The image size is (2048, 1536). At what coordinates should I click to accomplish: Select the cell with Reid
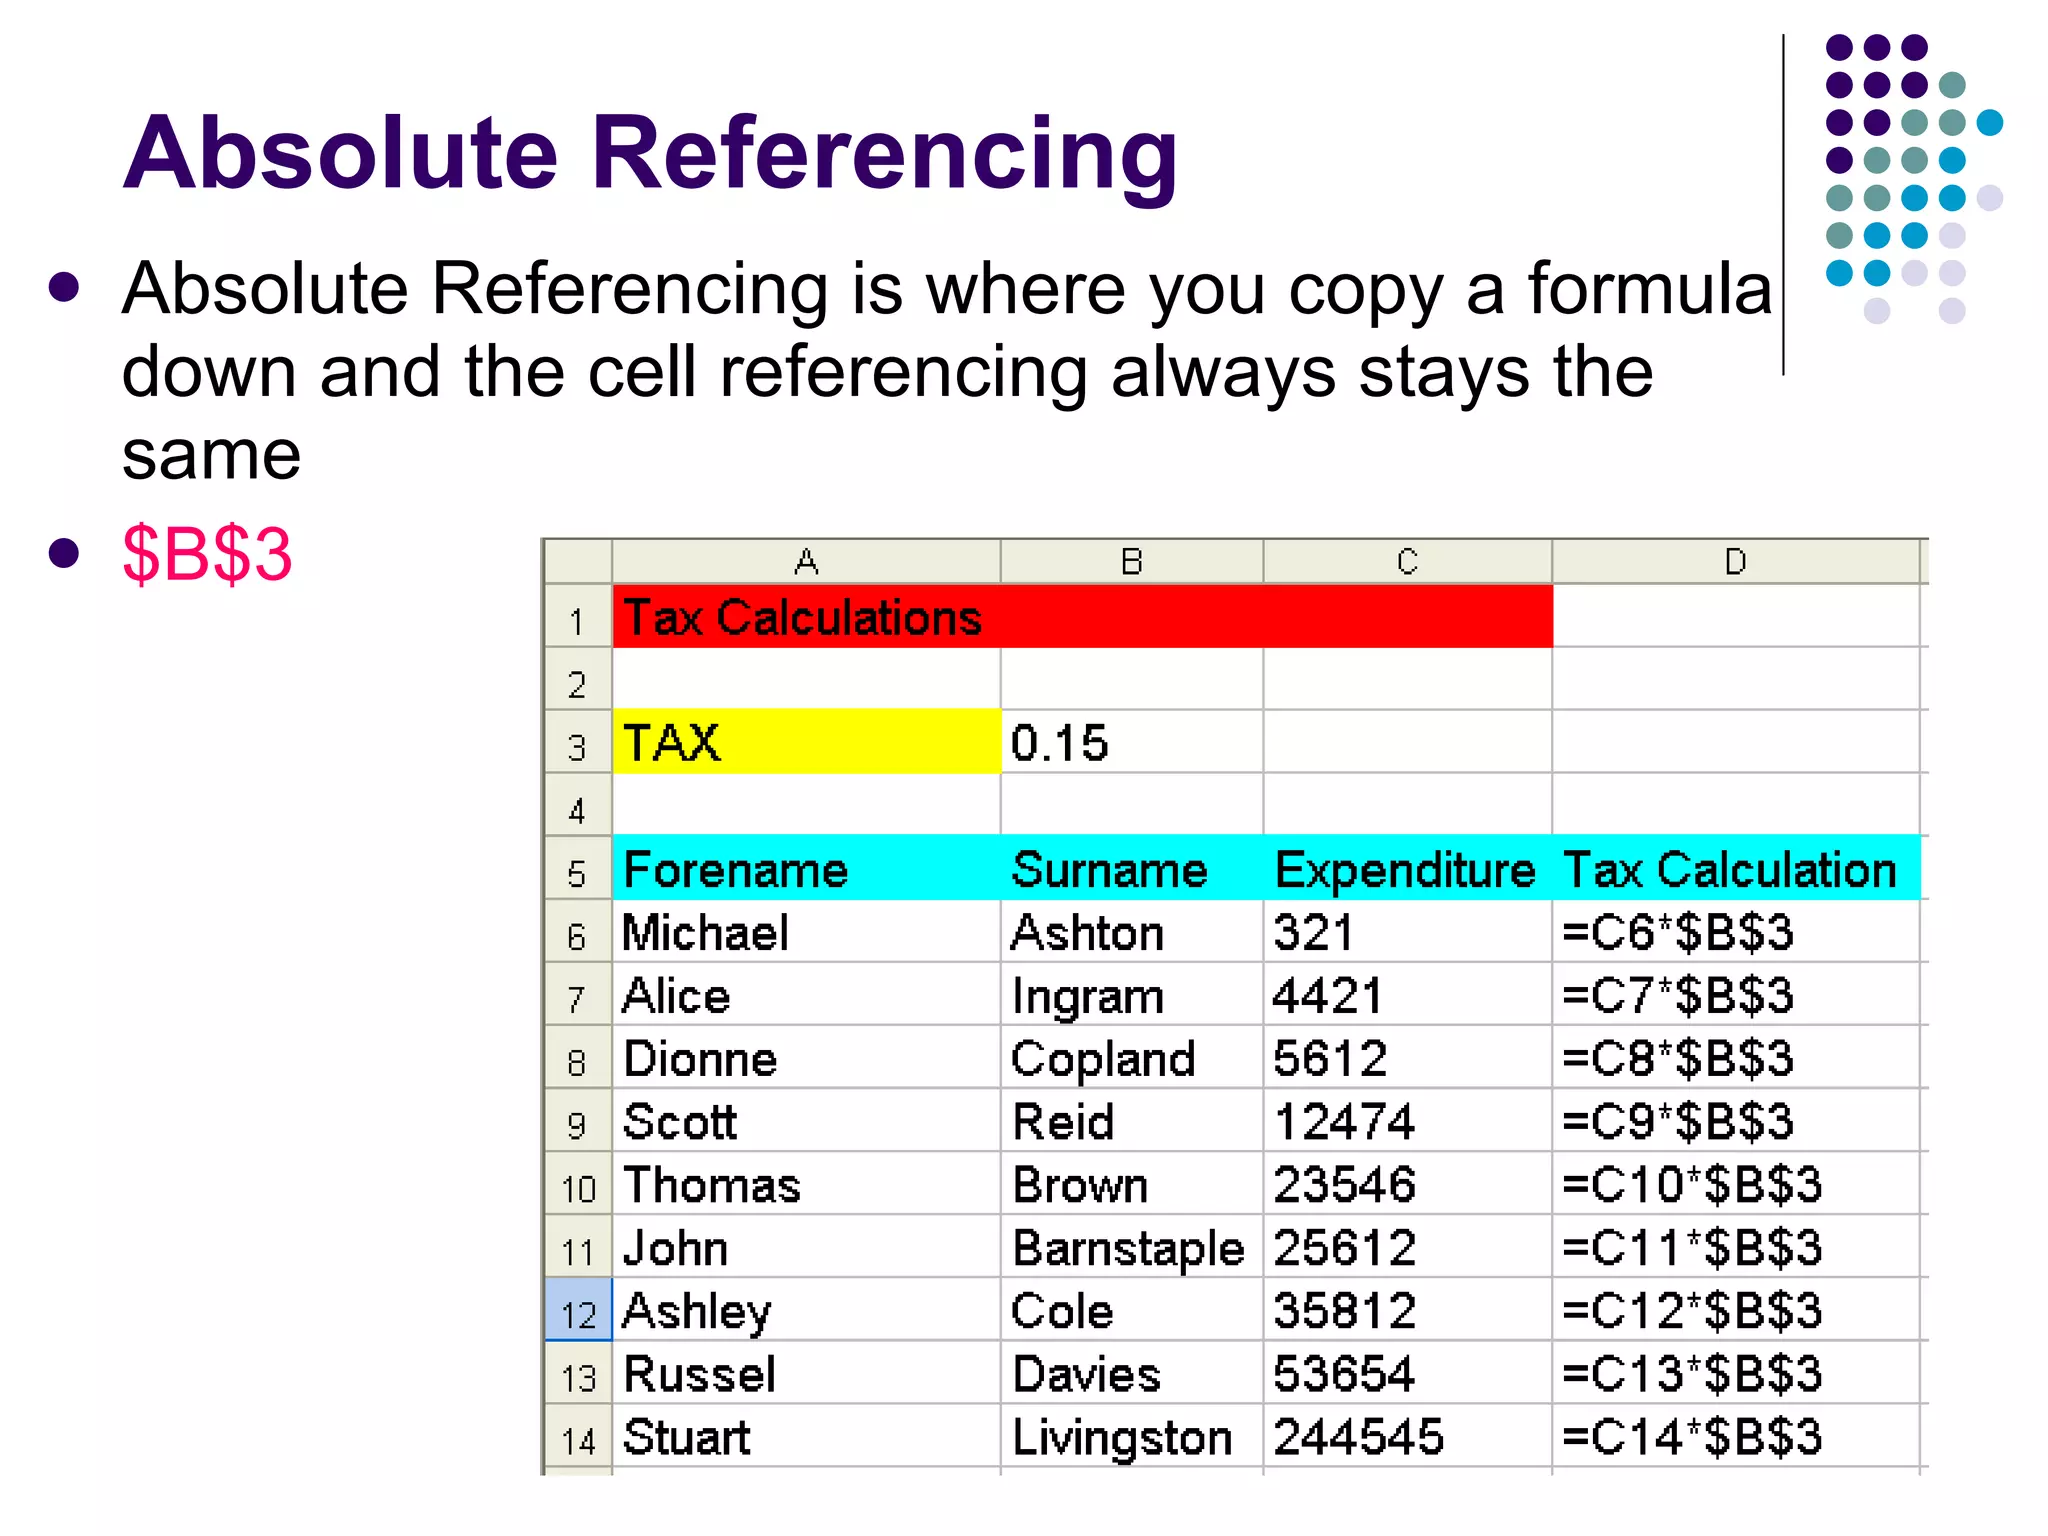(1132, 1121)
